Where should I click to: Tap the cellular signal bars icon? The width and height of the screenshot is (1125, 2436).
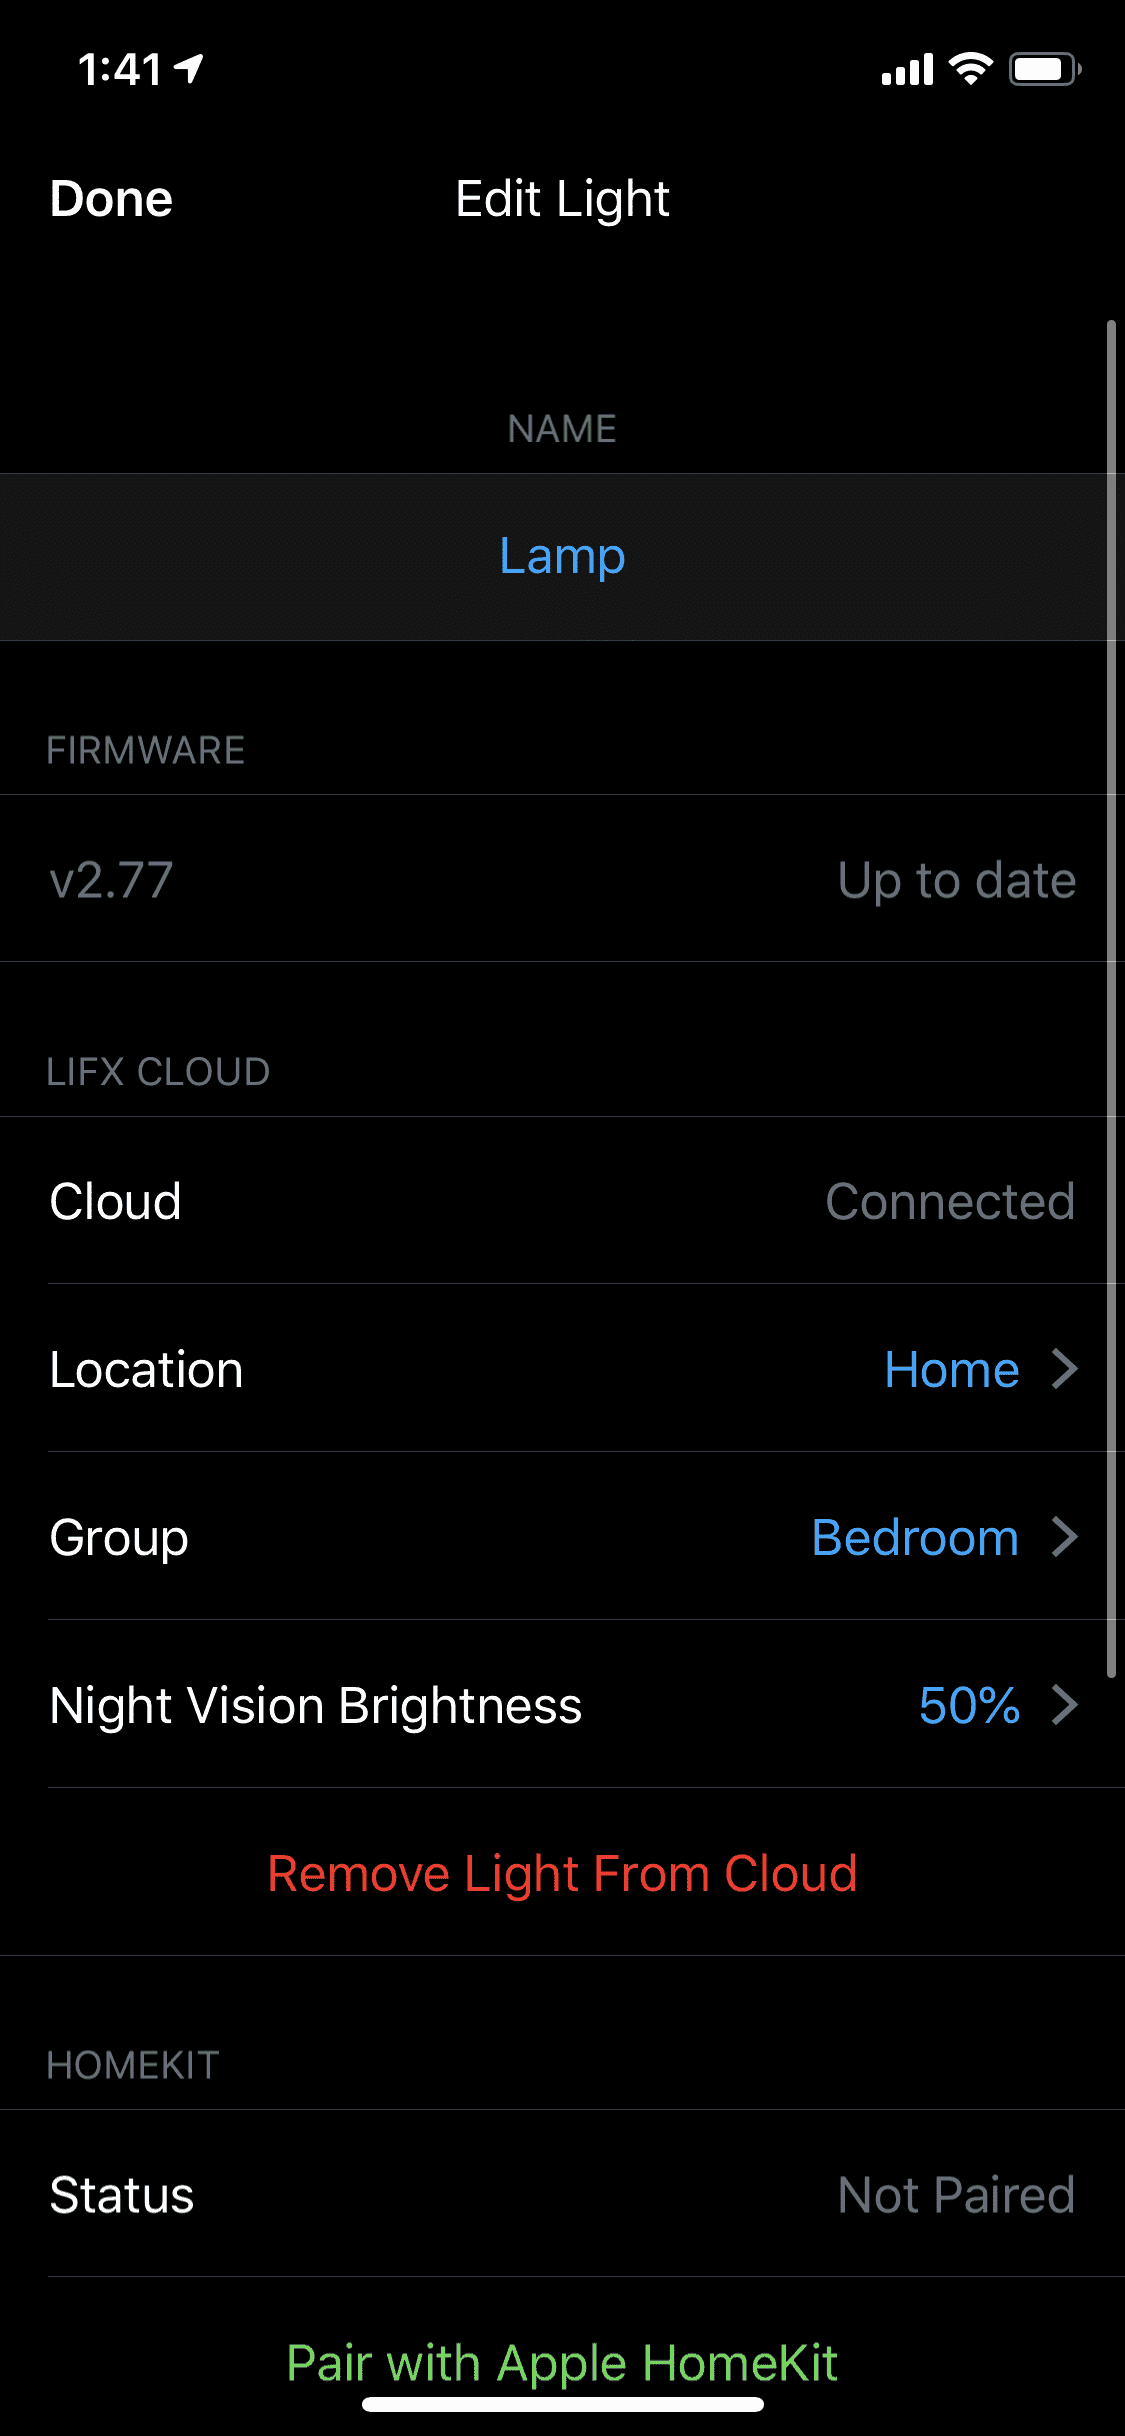pos(907,70)
